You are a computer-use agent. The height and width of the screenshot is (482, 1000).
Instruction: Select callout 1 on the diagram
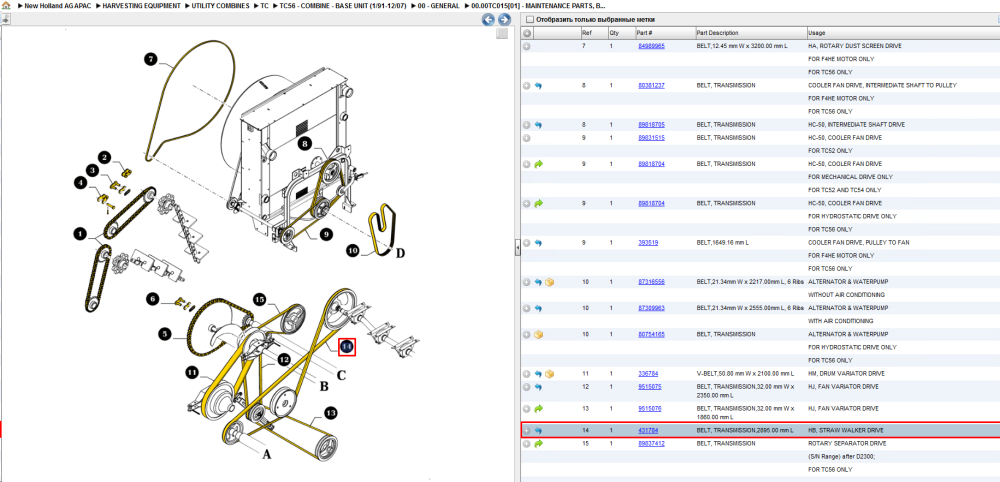tap(80, 235)
